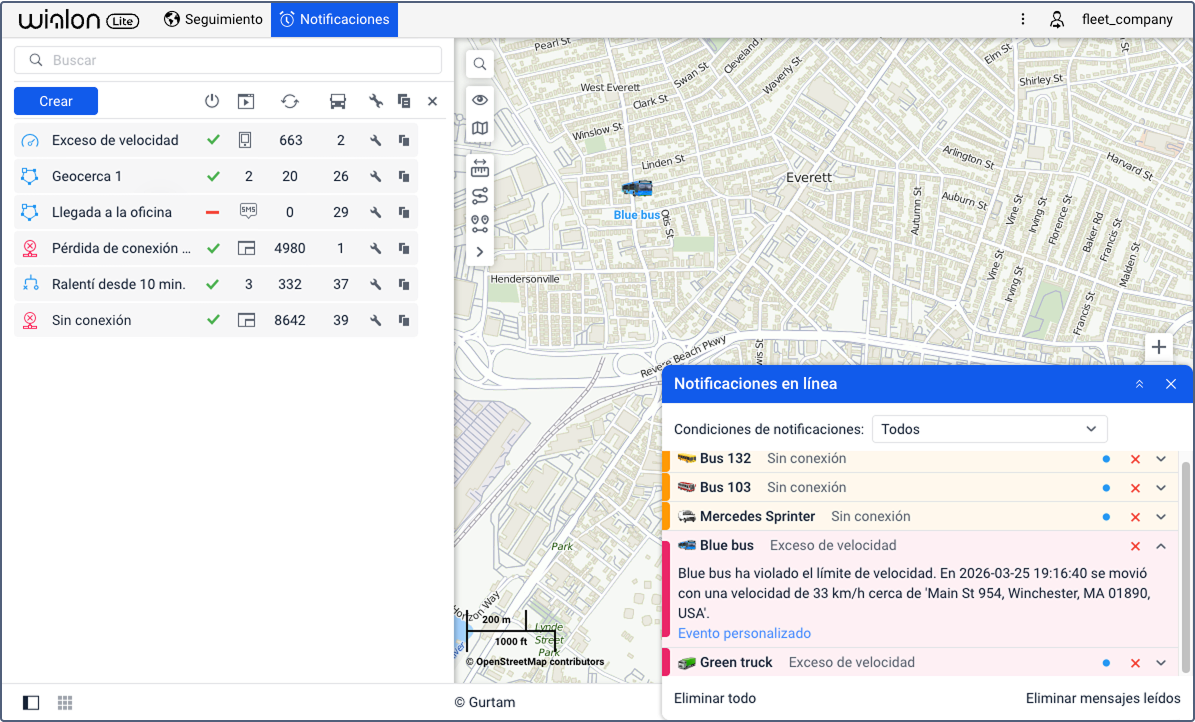Screen dimensions: 1195x722
Task: Switch to the Seguimiento tab
Action: [213, 19]
